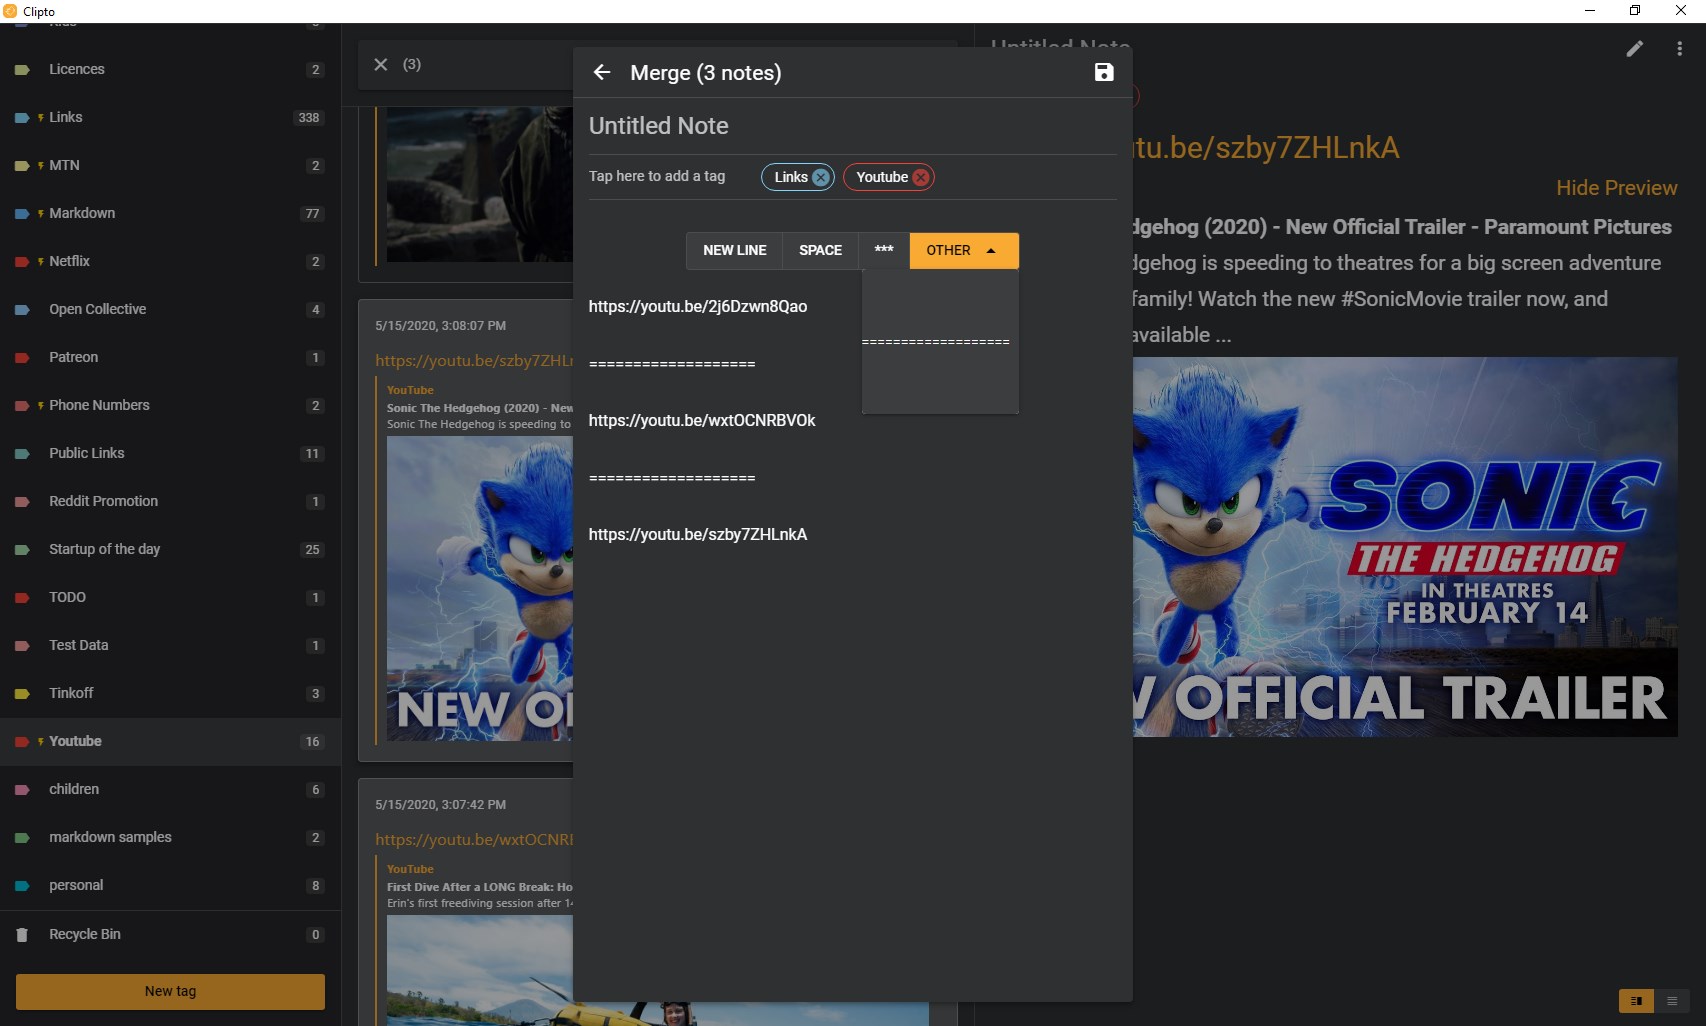The width and height of the screenshot is (1706, 1026).
Task: Click the Sonic thumbnail in the note list
Action: click(x=480, y=589)
